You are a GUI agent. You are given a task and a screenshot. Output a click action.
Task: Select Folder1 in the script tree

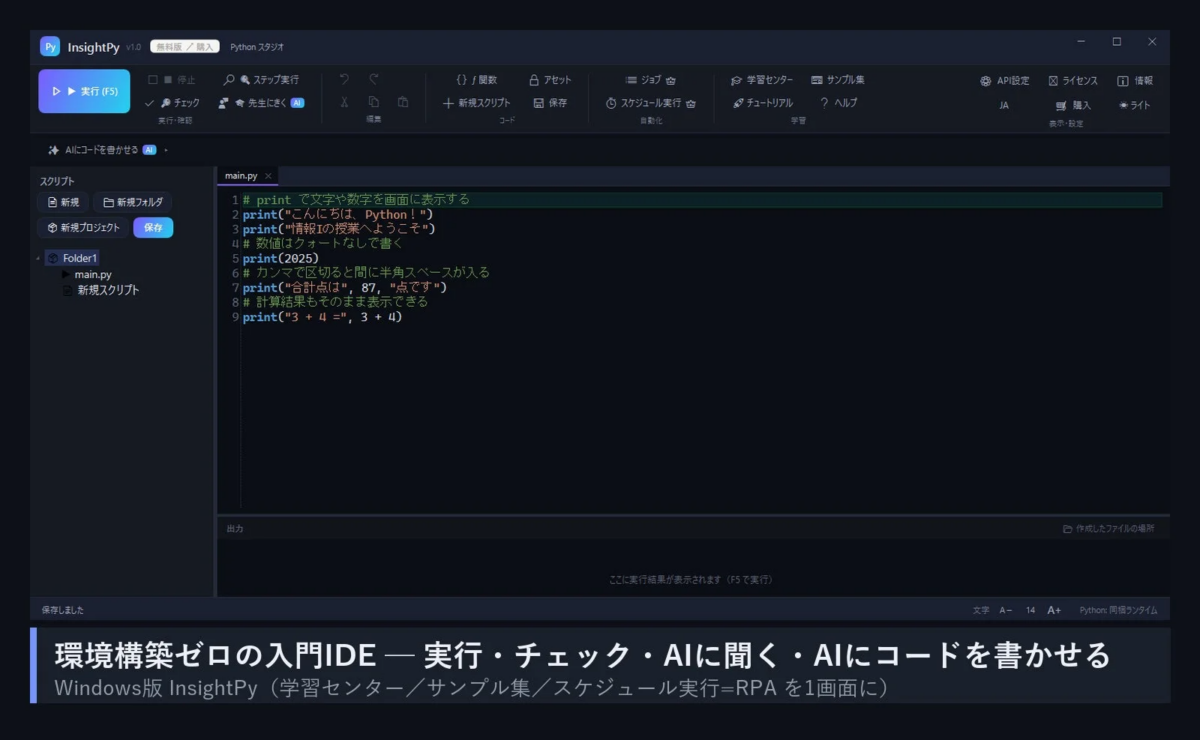pos(73,258)
